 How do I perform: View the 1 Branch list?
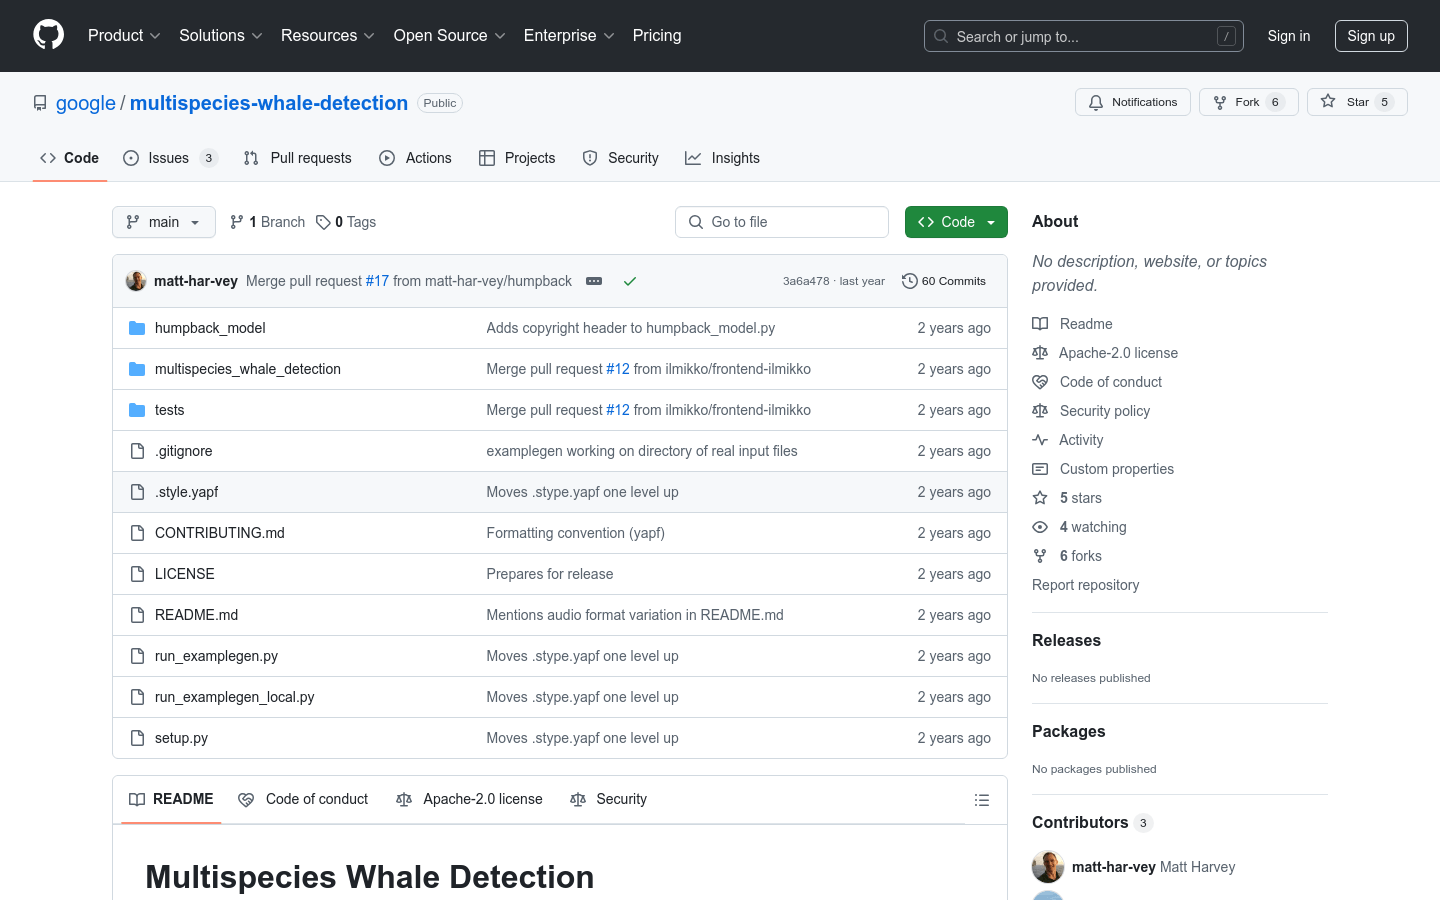(267, 222)
